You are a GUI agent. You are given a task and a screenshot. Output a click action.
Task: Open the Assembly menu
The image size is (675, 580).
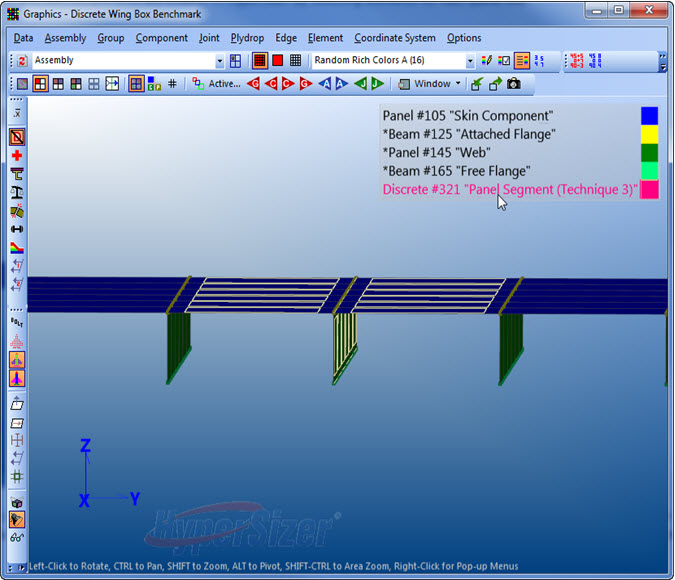(65, 38)
